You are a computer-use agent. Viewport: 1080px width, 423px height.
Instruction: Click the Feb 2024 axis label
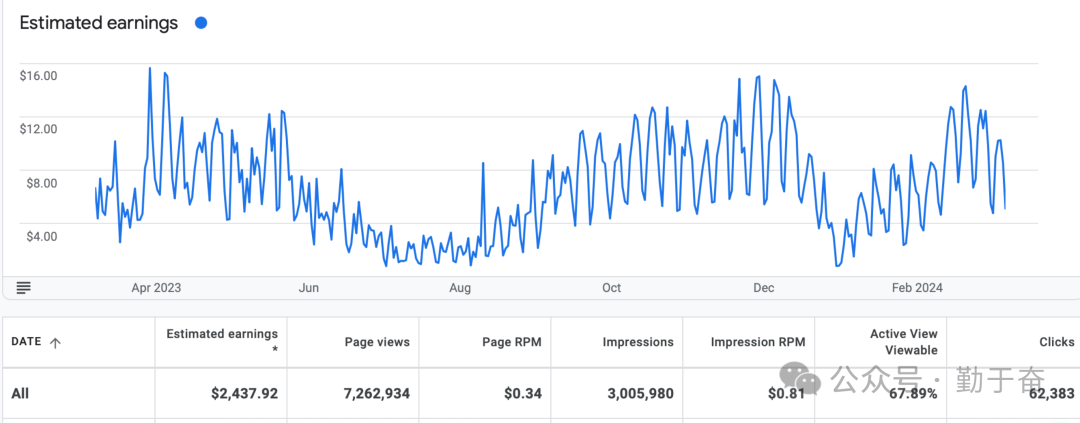[917, 288]
